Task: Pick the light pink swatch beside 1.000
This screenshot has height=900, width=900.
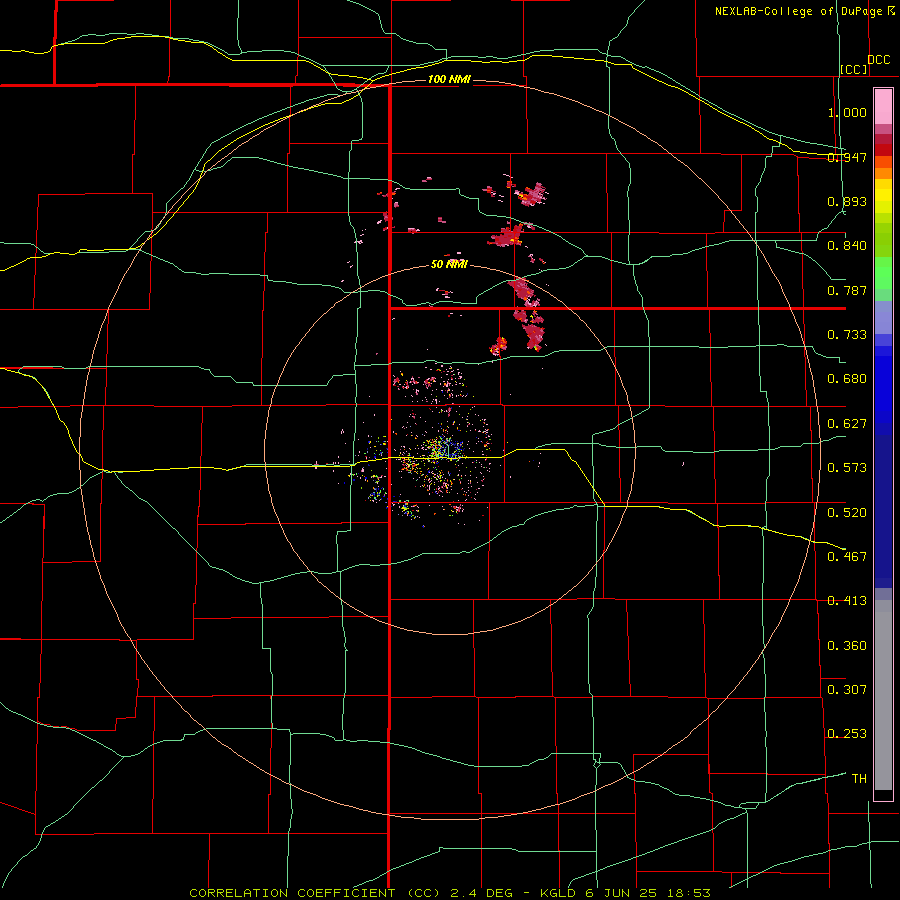Action: [x=883, y=107]
